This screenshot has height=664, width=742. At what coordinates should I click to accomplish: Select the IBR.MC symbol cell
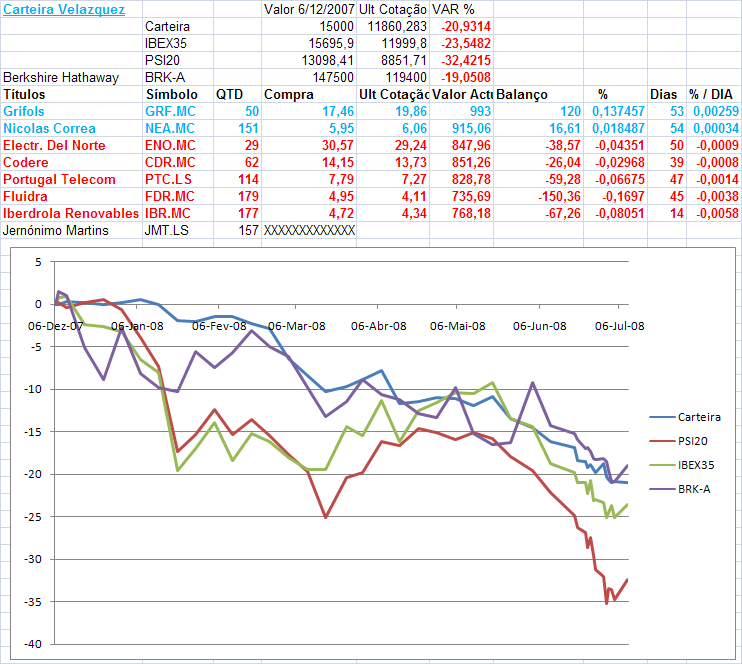(x=178, y=214)
